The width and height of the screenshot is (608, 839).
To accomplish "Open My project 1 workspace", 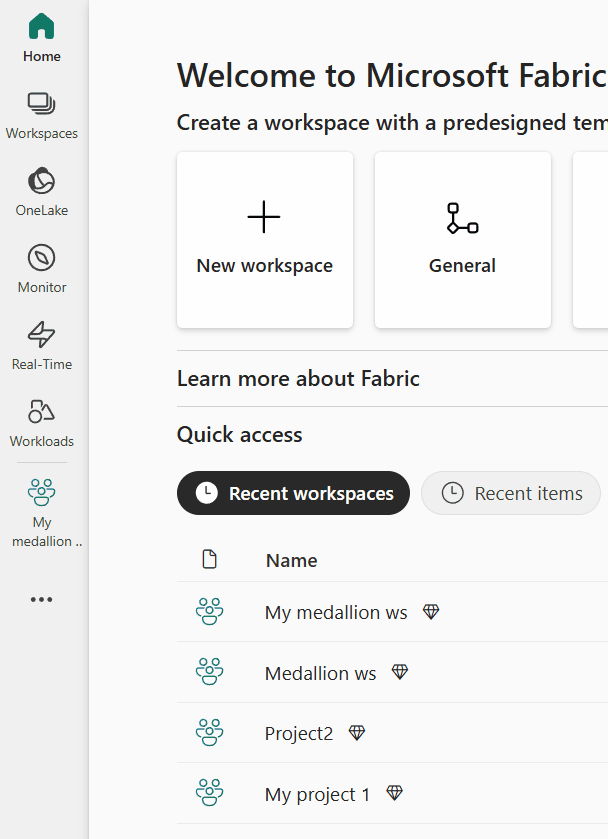I will (x=317, y=794).
